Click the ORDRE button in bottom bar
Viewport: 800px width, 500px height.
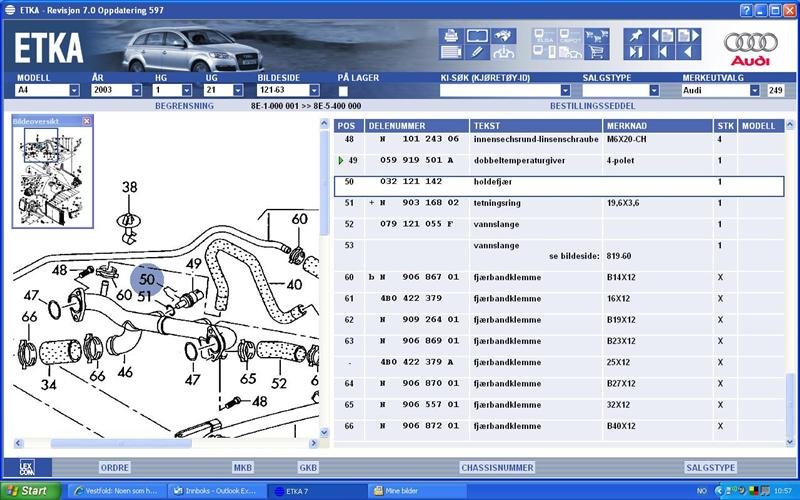pos(115,467)
